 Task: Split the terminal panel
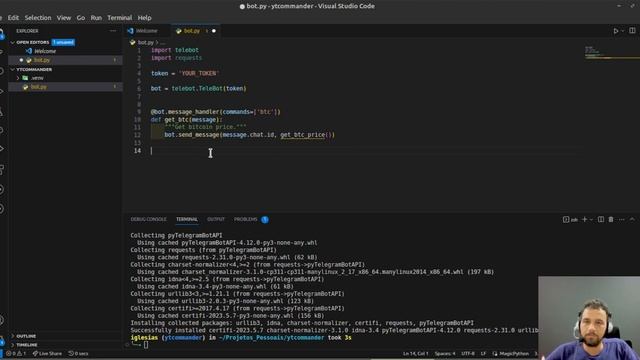(x=601, y=220)
